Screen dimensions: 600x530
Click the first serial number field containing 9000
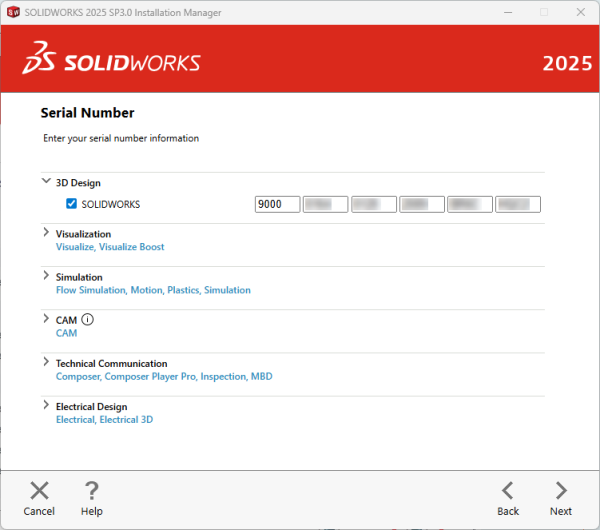(x=277, y=204)
